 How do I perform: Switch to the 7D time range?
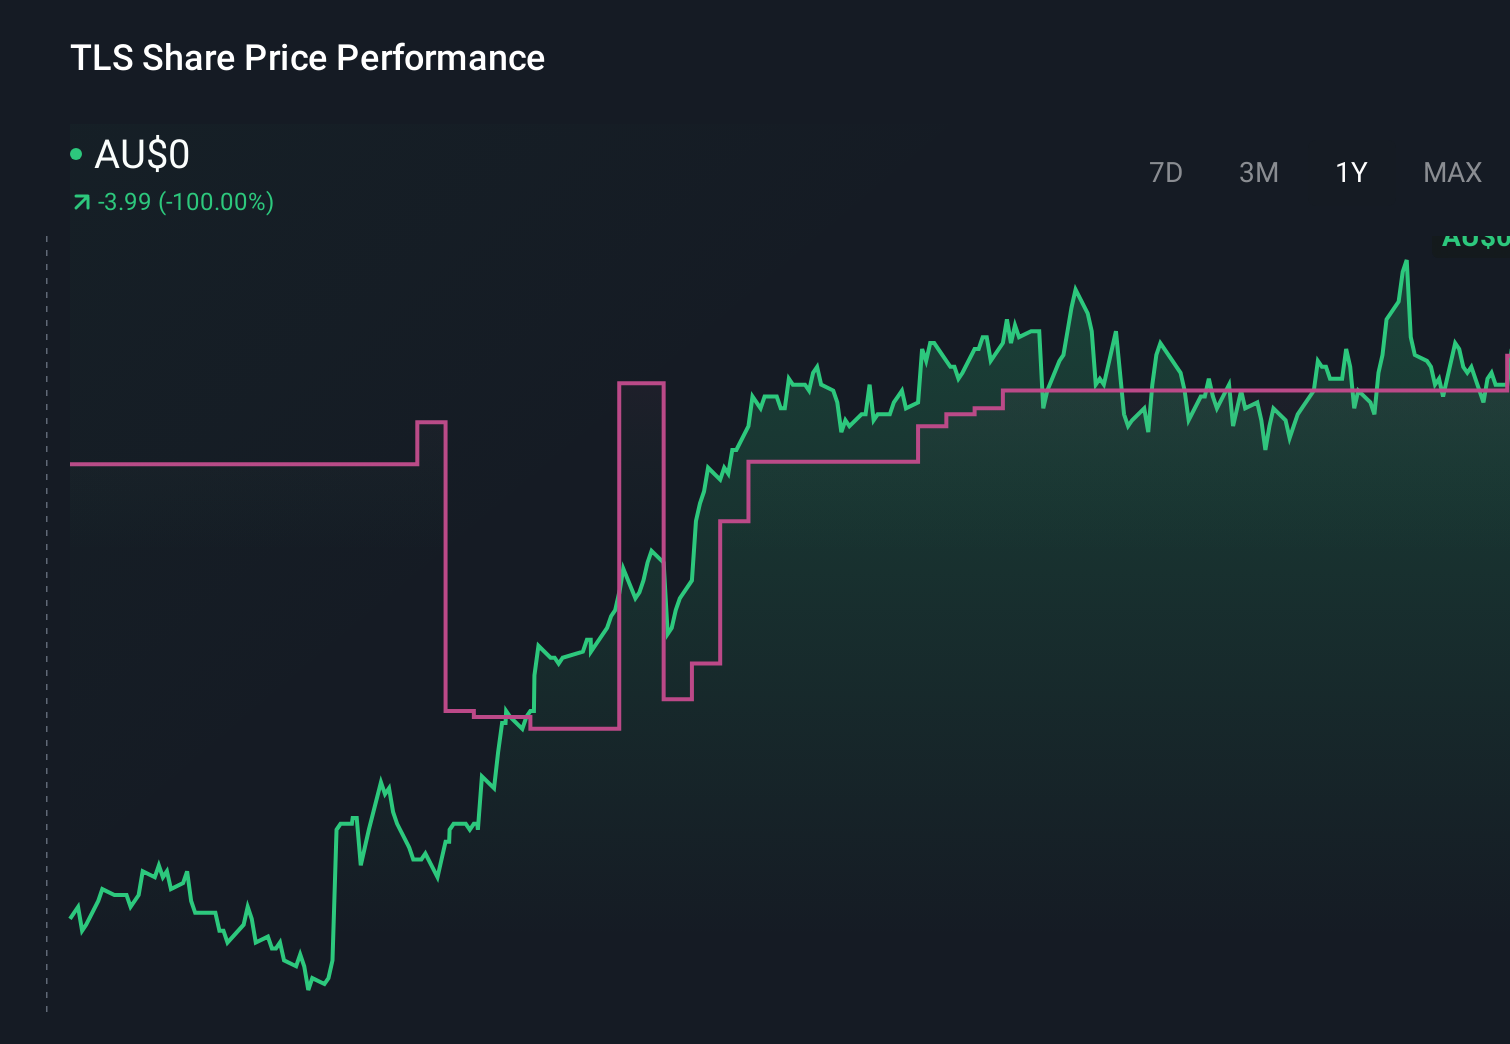(1165, 173)
